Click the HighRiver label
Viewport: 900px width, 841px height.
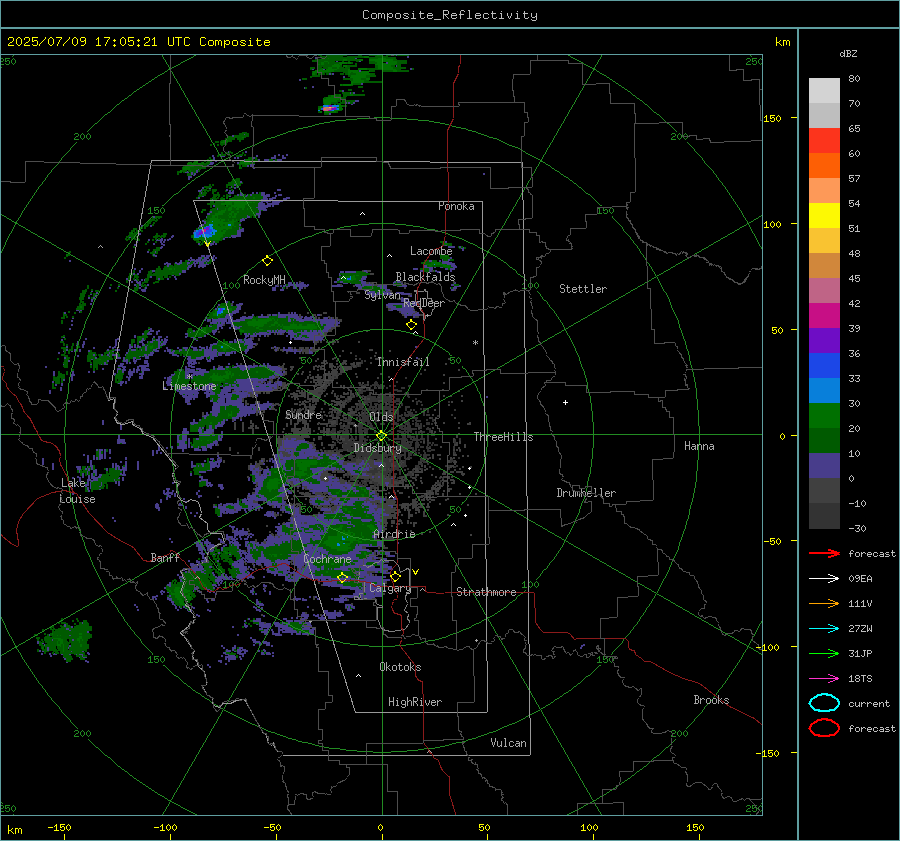coord(415,702)
